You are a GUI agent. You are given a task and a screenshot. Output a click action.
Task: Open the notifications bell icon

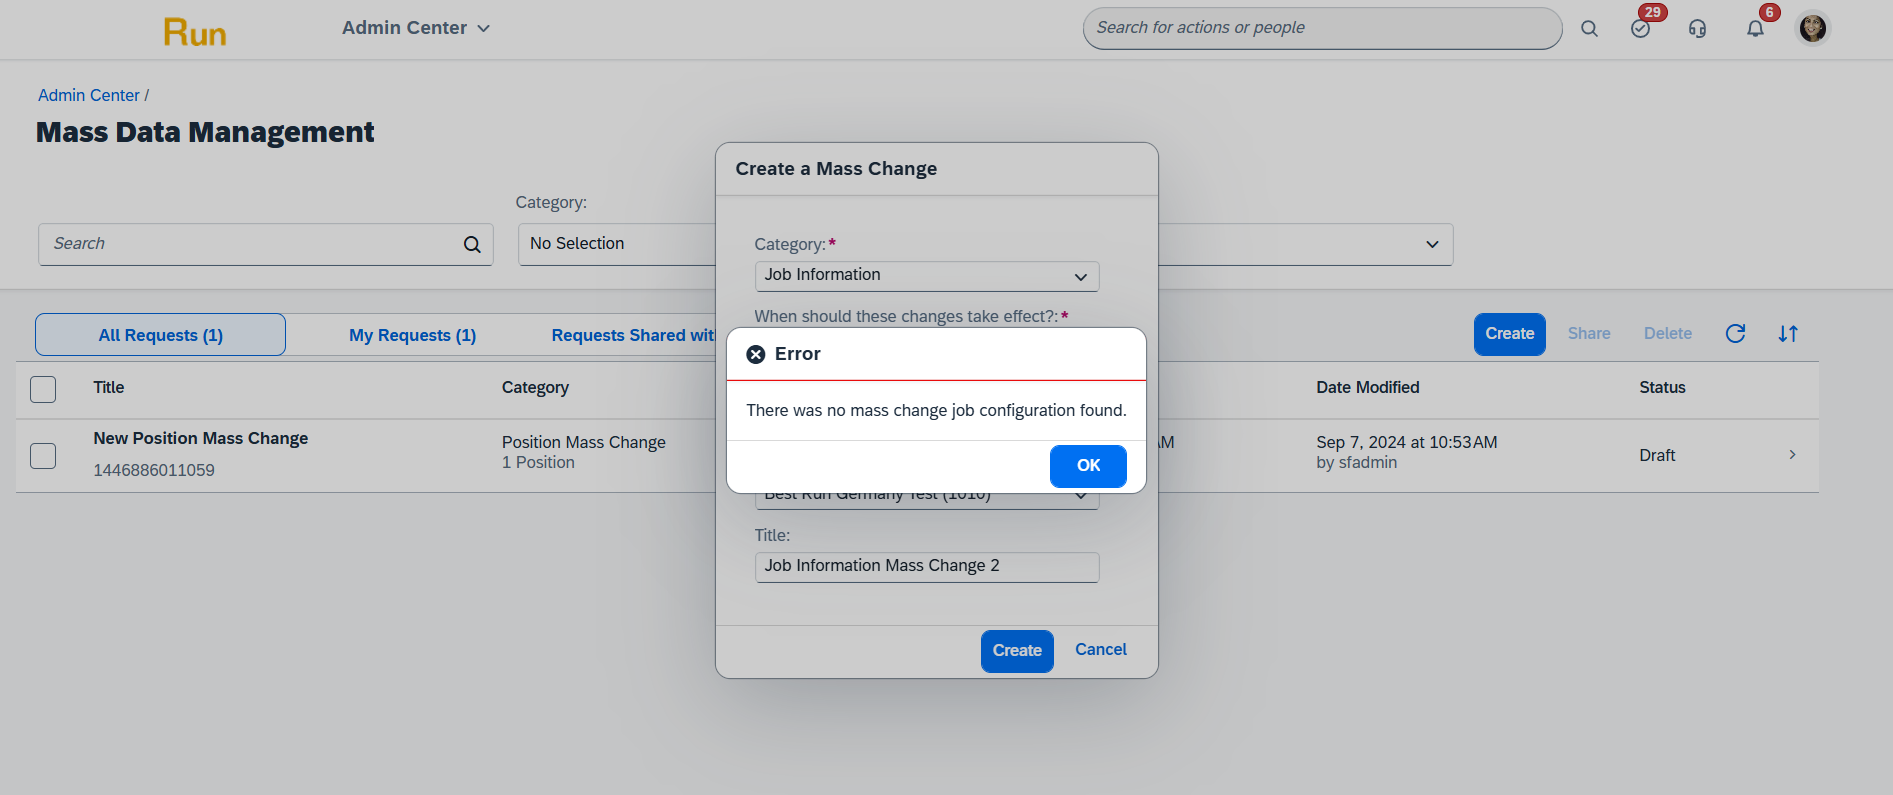[1755, 29]
